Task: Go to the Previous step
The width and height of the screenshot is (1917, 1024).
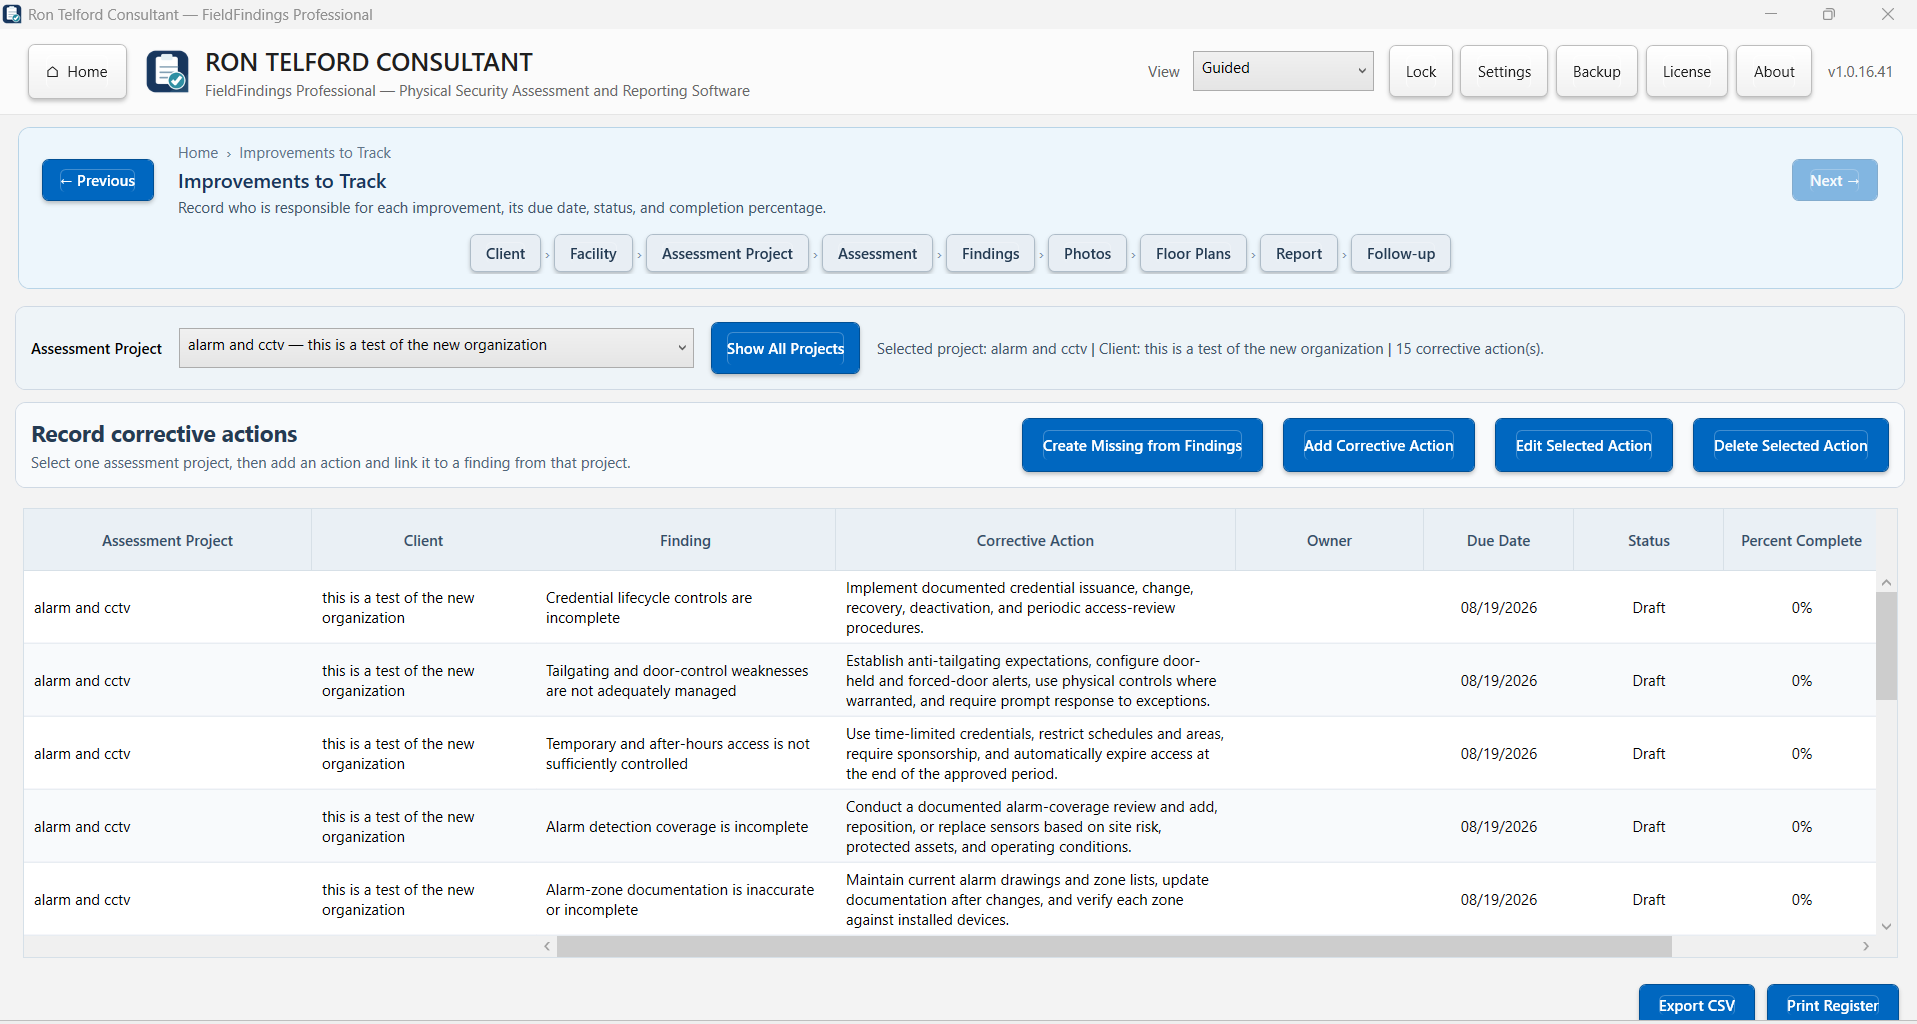Action: coord(98,180)
